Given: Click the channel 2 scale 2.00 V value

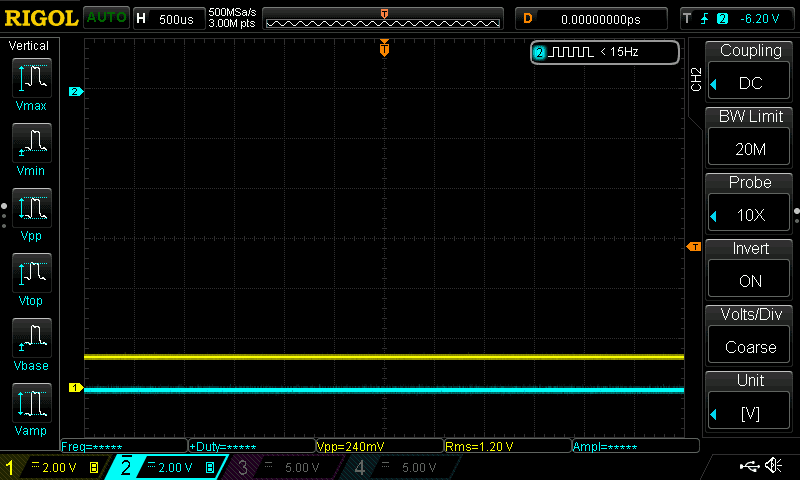Looking at the screenshot, I should coord(175,467).
